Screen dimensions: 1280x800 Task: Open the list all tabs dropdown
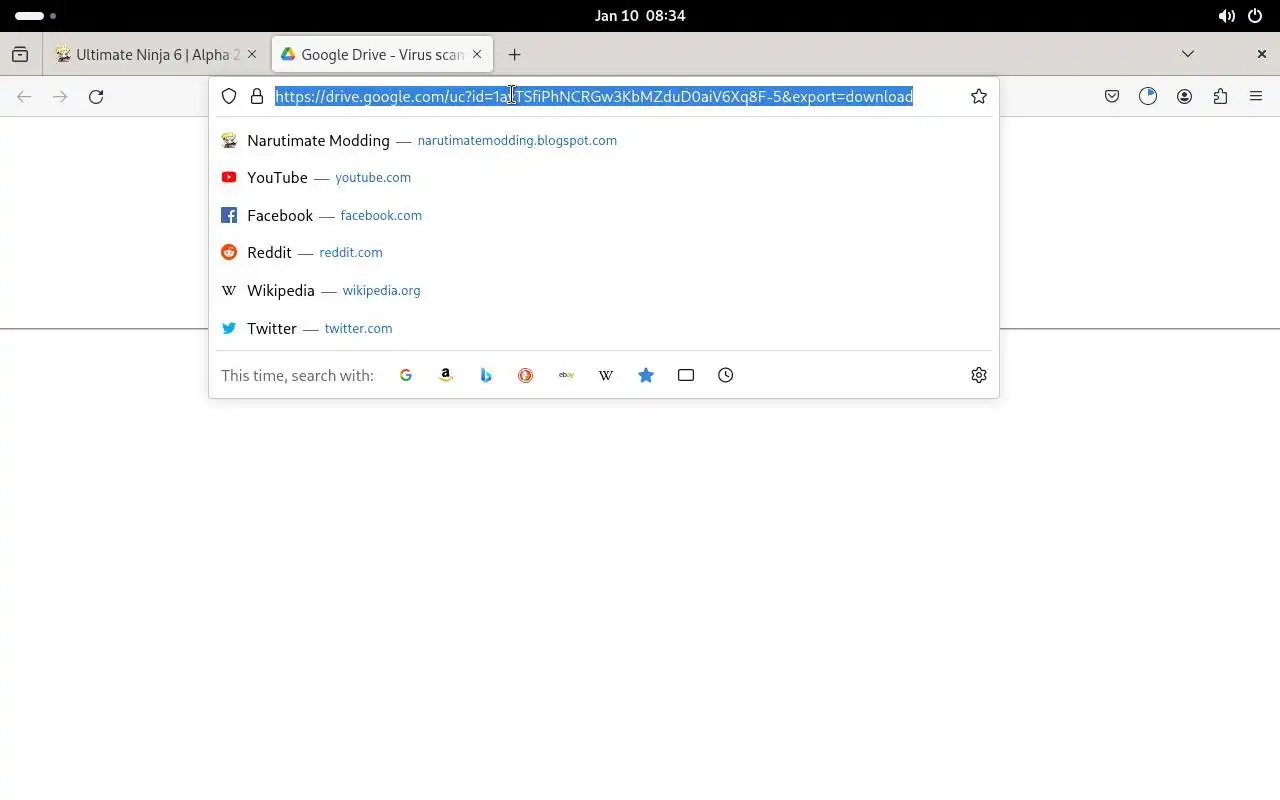(1188, 54)
